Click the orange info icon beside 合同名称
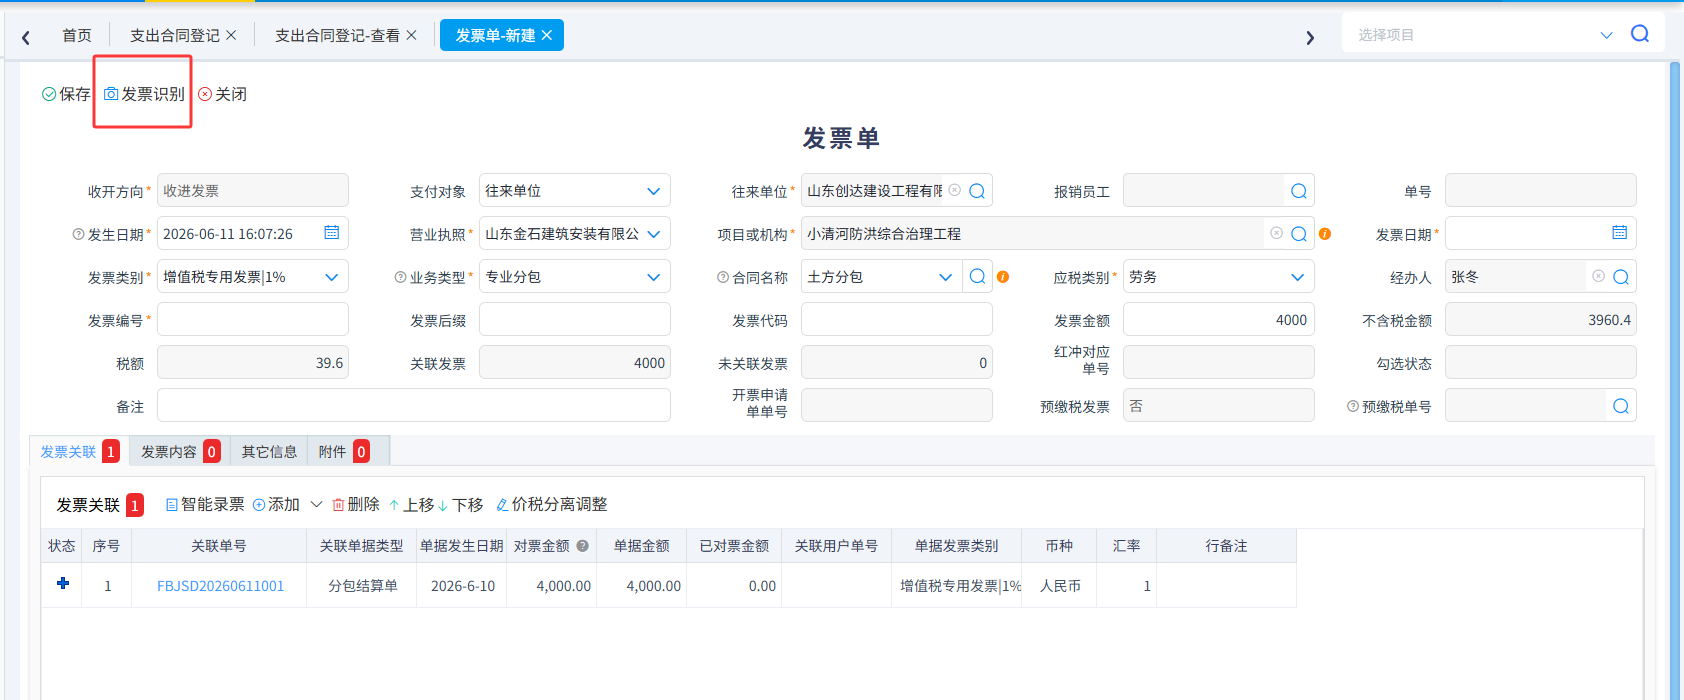This screenshot has height=700, width=1684. [1003, 277]
